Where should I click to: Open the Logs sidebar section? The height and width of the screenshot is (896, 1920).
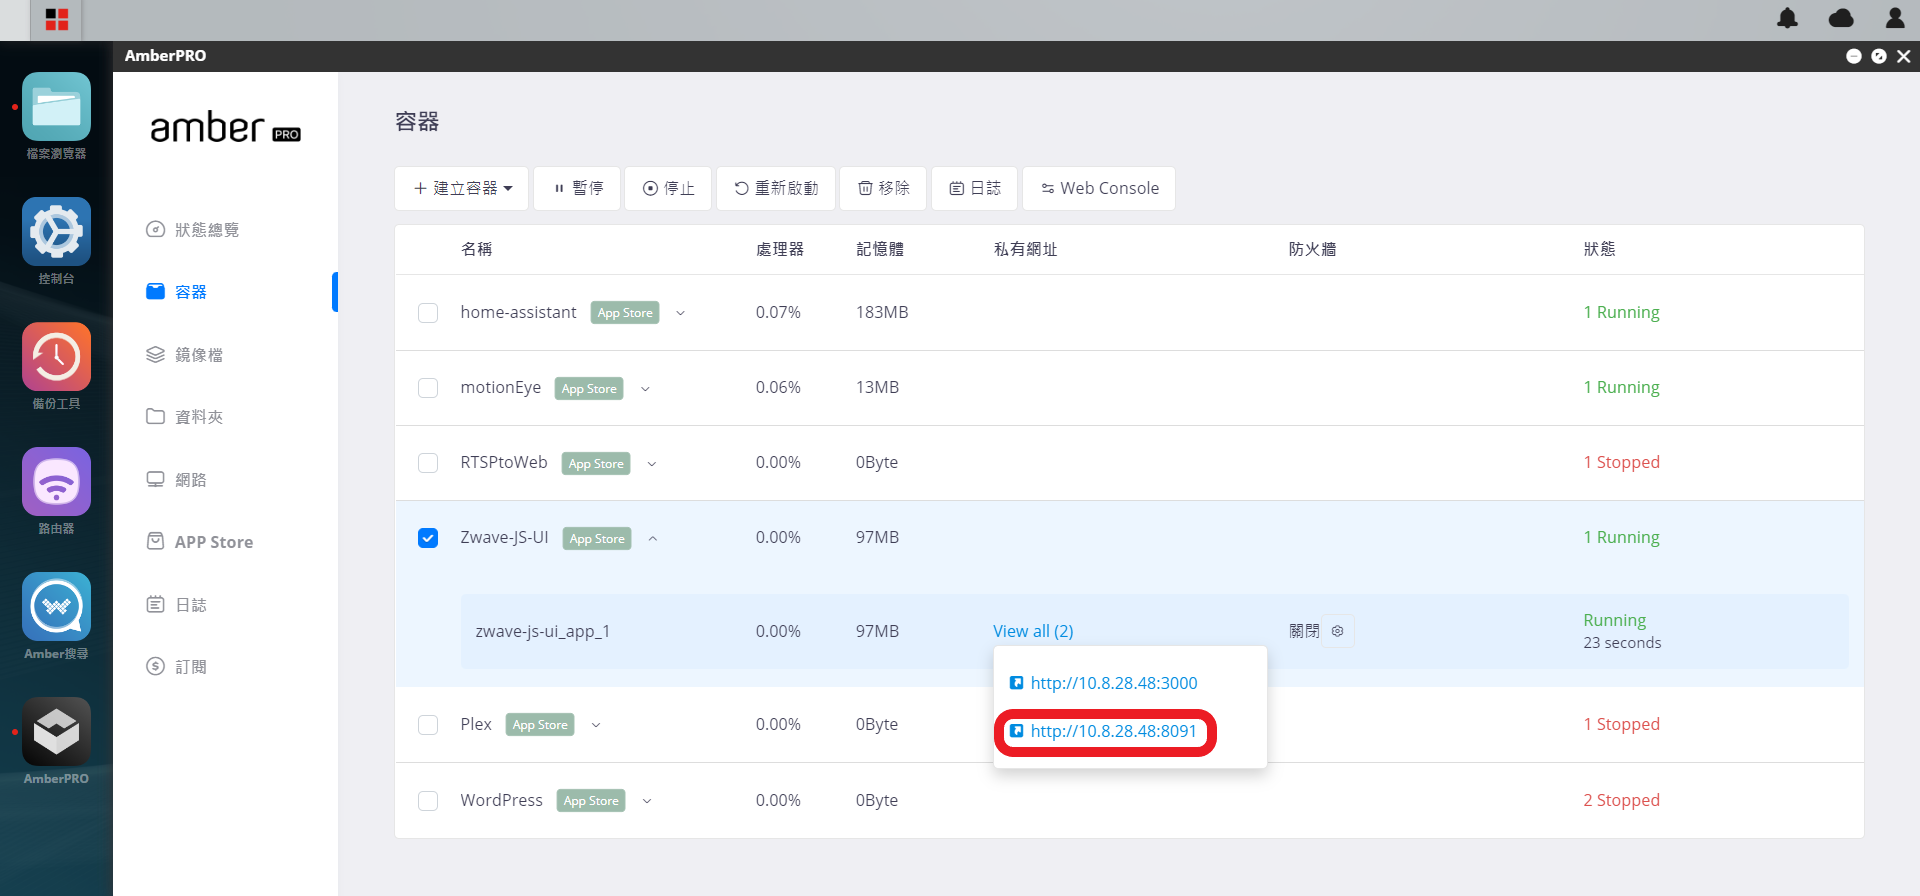coord(176,605)
